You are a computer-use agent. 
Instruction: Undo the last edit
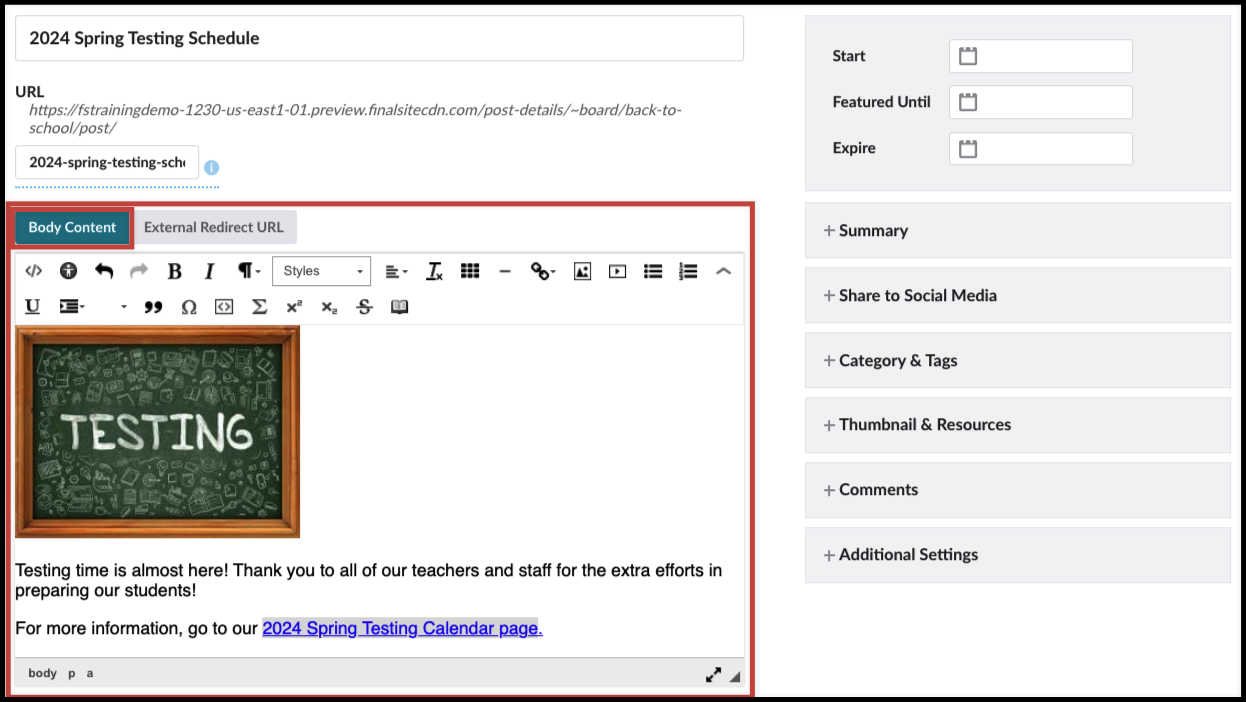point(104,271)
